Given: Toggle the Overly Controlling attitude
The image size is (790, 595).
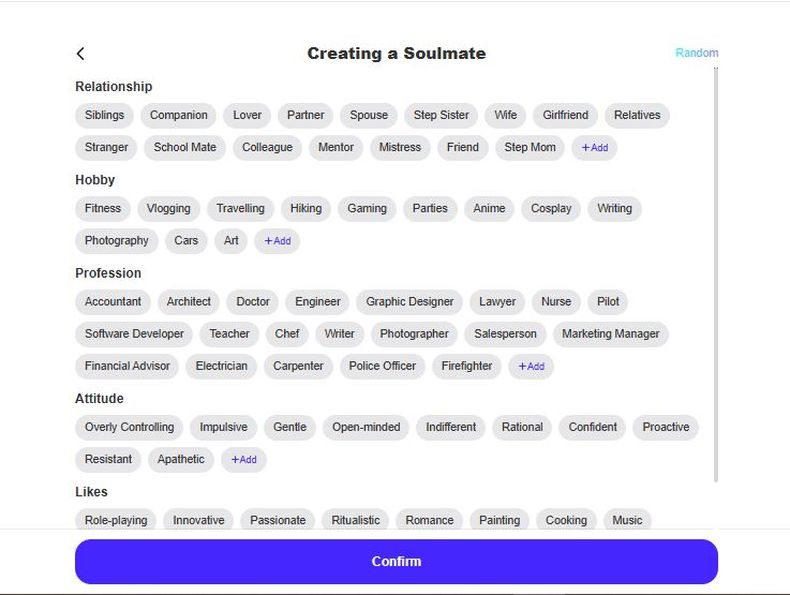Looking at the screenshot, I should coord(129,427).
